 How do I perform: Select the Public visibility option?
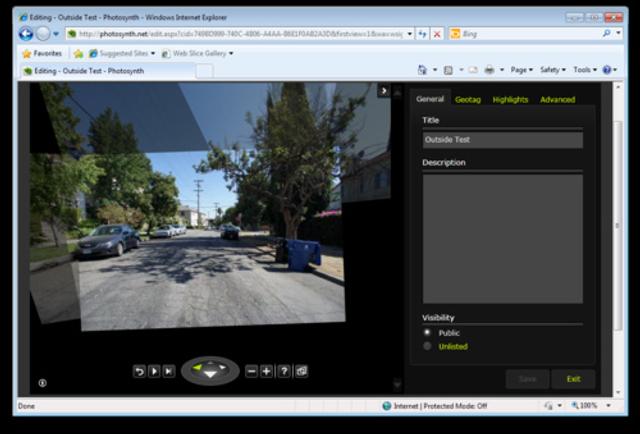coord(428,332)
